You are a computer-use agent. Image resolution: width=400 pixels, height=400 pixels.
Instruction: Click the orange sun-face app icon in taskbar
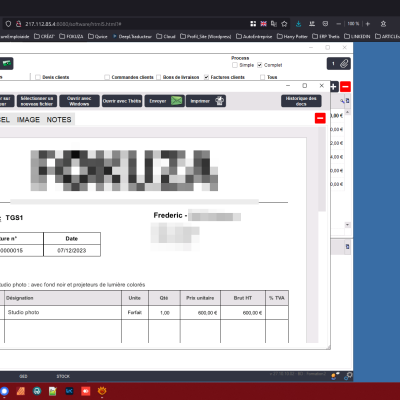click(x=102, y=390)
